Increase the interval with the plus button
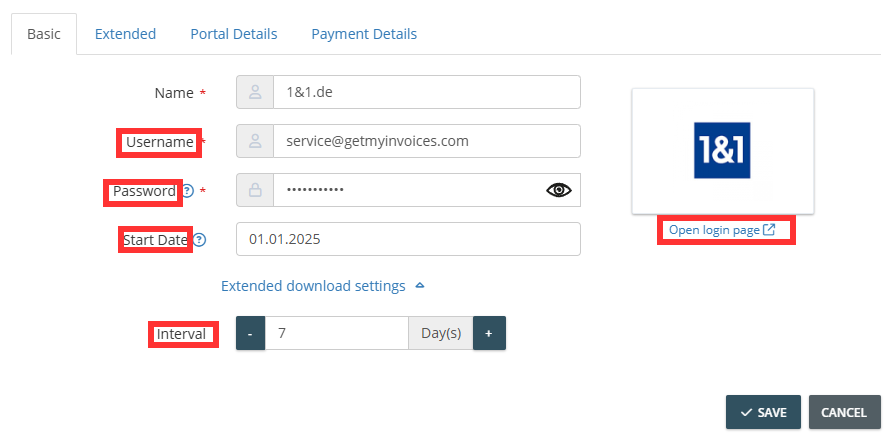Screen dimensions: 895x448 [x=489, y=333]
